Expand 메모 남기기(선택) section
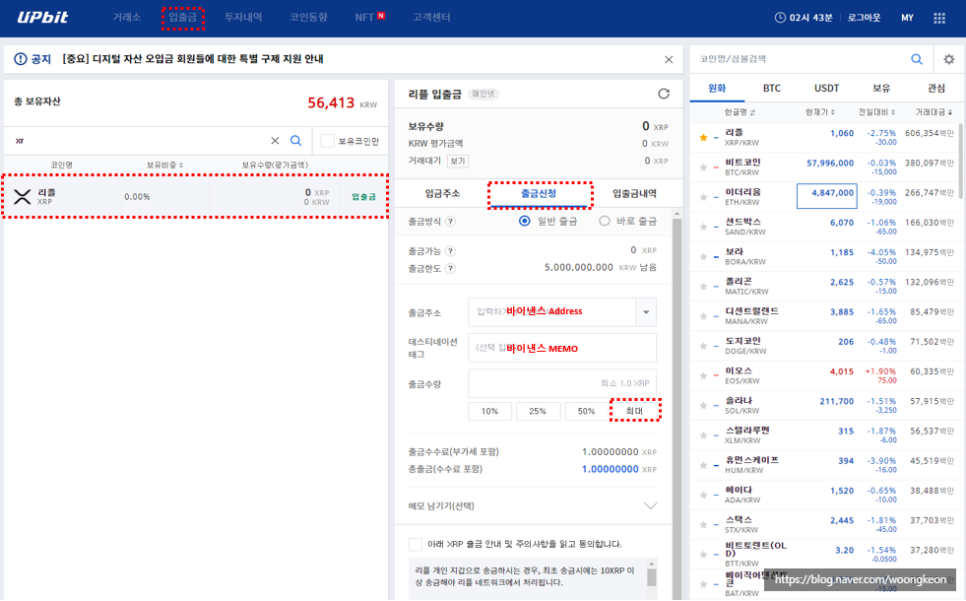The height and width of the screenshot is (601, 966). click(650, 506)
